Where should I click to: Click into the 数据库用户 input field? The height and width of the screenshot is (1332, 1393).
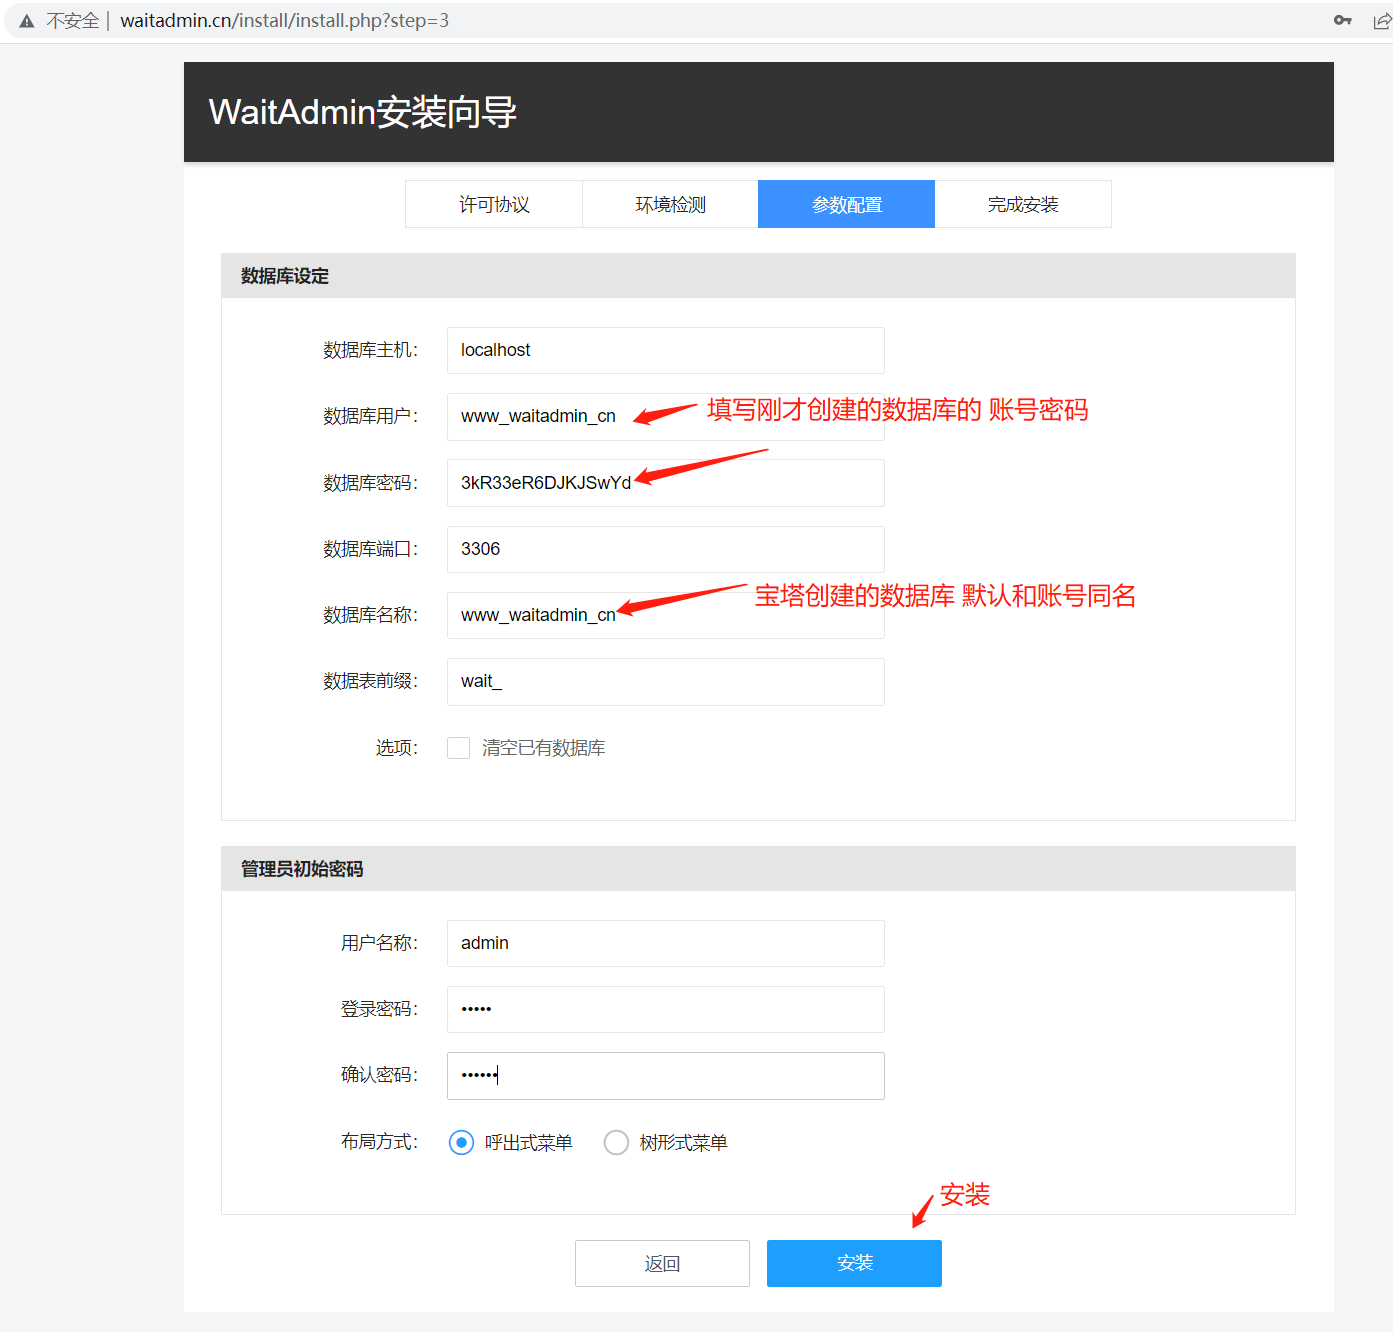point(665,417)
